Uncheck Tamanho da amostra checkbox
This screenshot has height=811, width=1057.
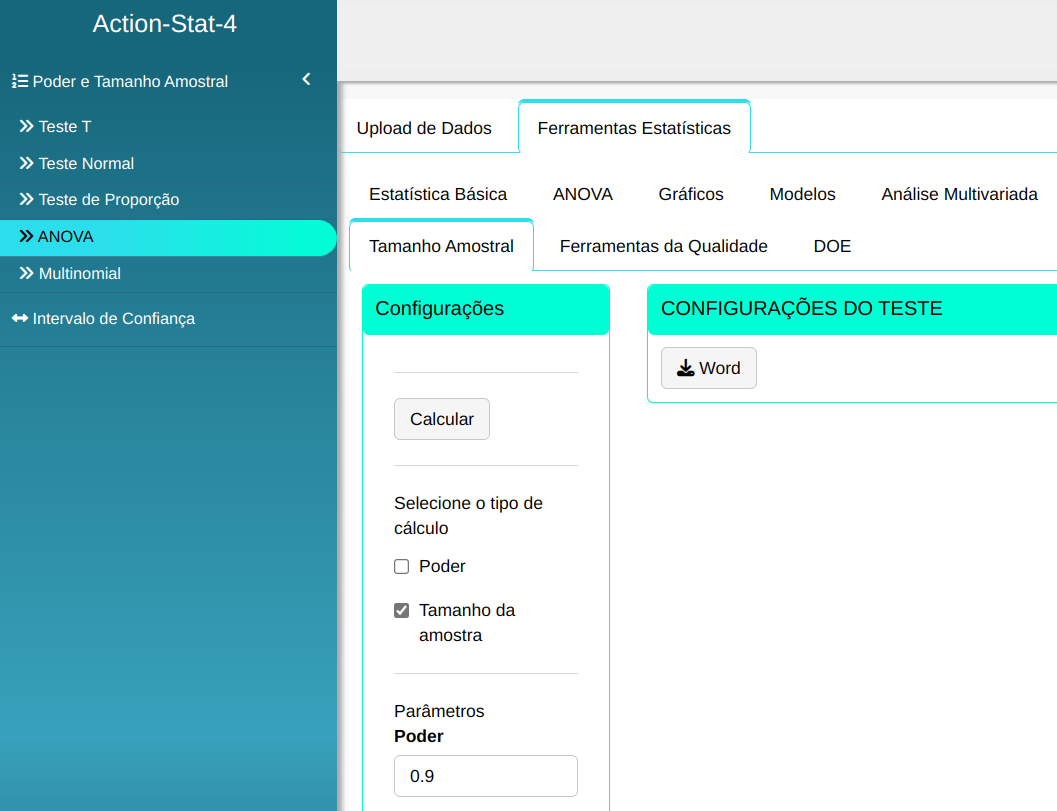coord(402,610)
